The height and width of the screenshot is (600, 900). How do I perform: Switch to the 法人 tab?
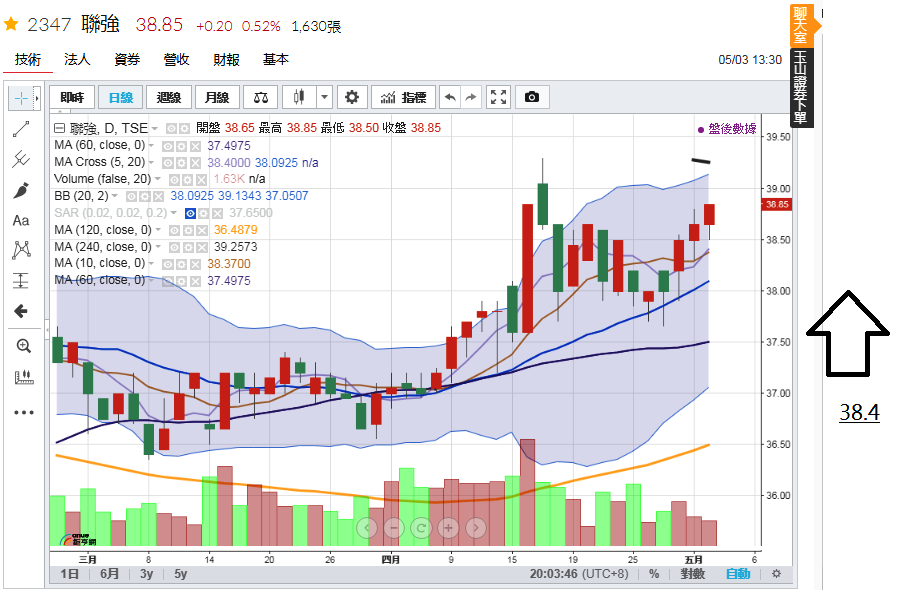coord(77,60)
